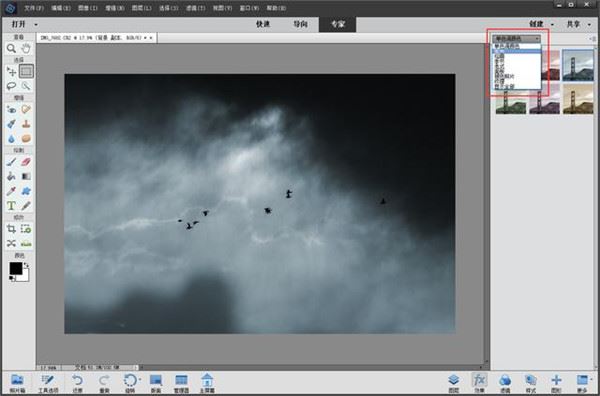600x396 pixels.
Task: Switch to 快速 mode tab
Action: 263,24
